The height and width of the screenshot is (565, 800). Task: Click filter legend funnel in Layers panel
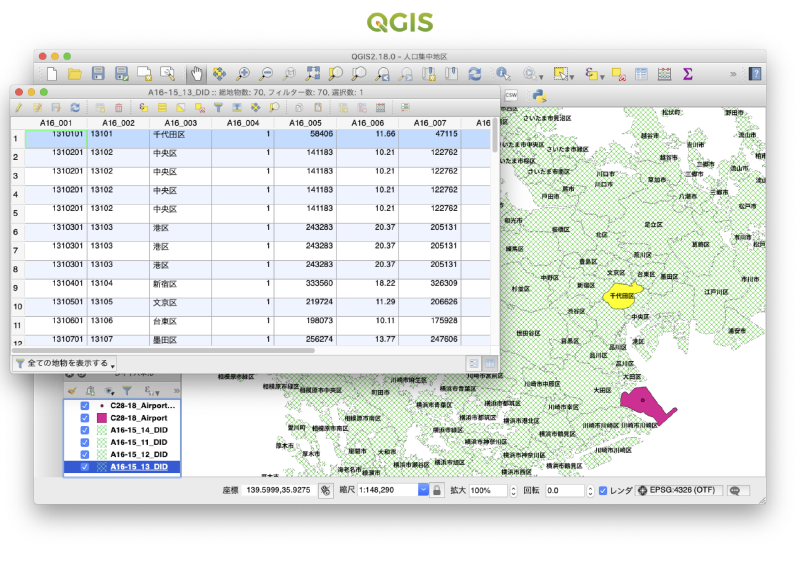tap(127, 391)
